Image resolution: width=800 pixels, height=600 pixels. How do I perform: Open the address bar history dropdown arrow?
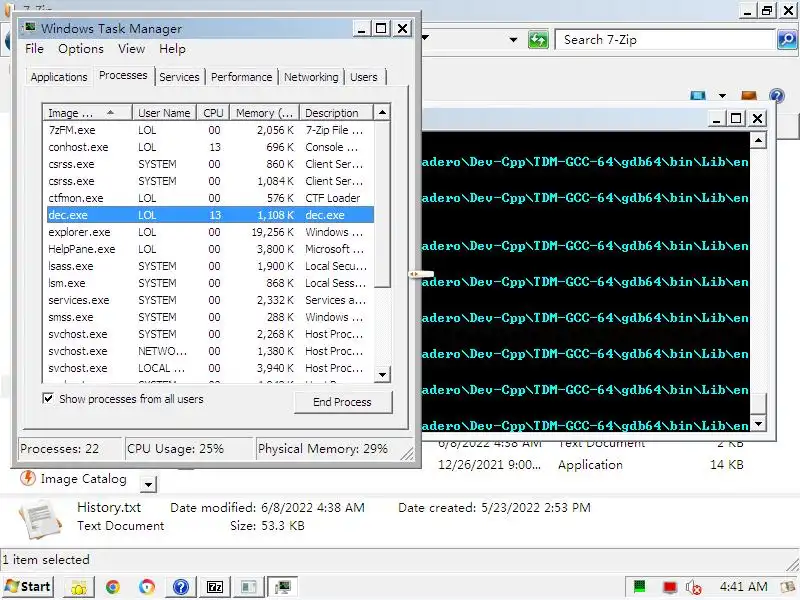pos(513,39)
